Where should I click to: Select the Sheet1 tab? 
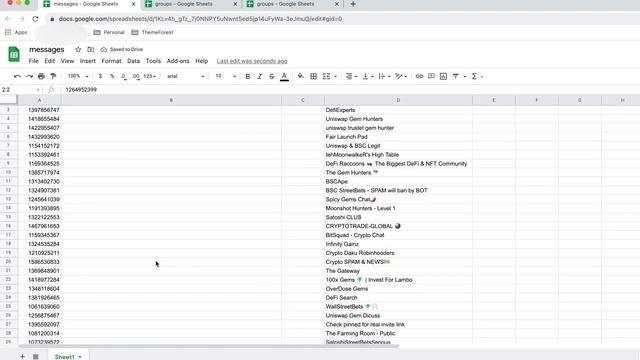pos(68,357)
